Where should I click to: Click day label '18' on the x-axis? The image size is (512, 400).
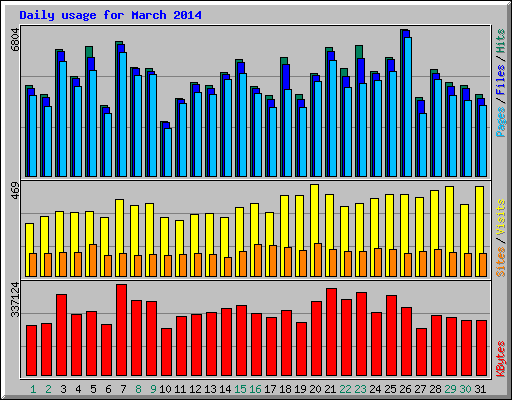coord(285,389)
